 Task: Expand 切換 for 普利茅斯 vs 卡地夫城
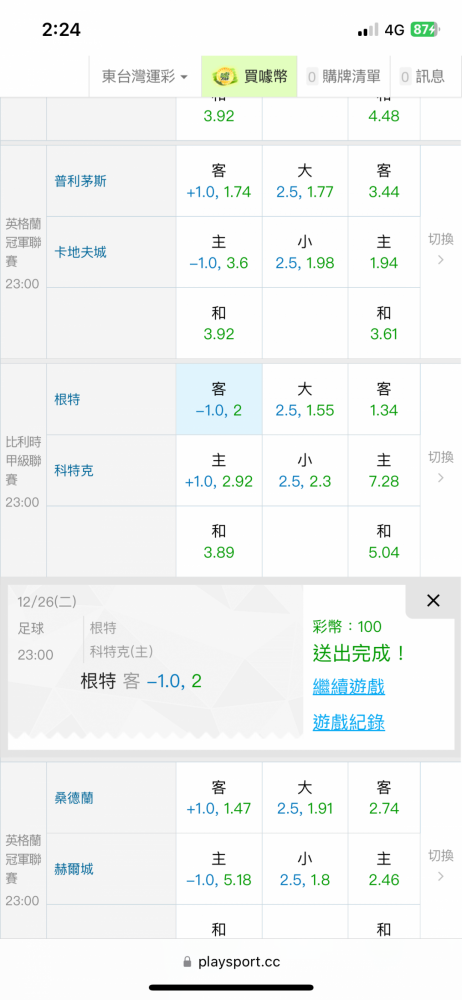[440, 249]
